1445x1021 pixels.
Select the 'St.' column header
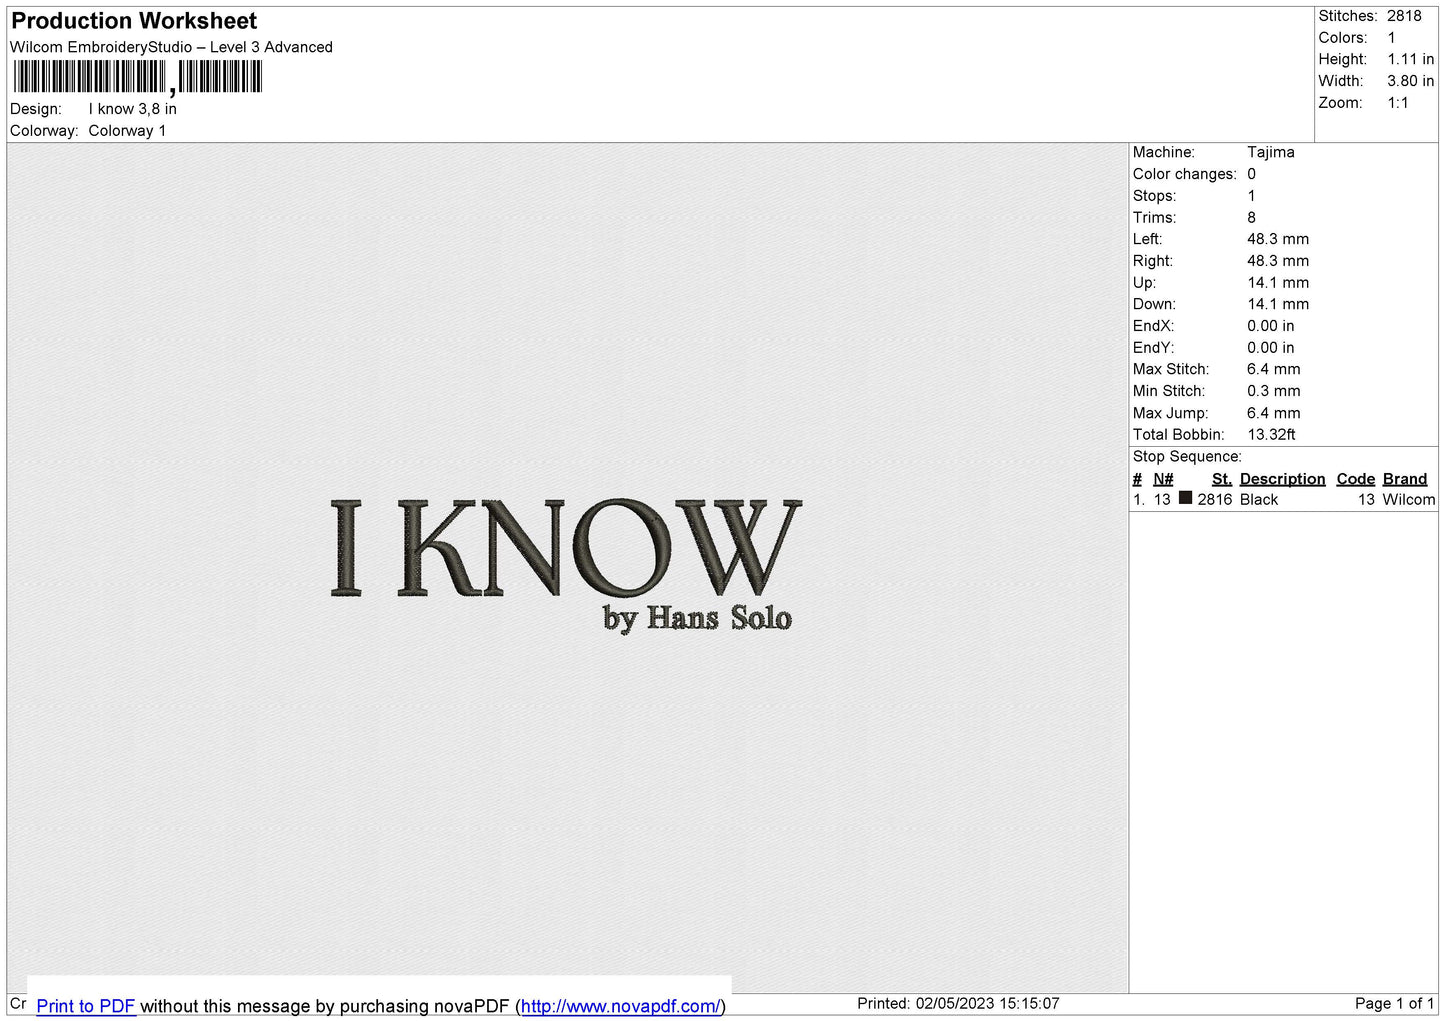1222,479
